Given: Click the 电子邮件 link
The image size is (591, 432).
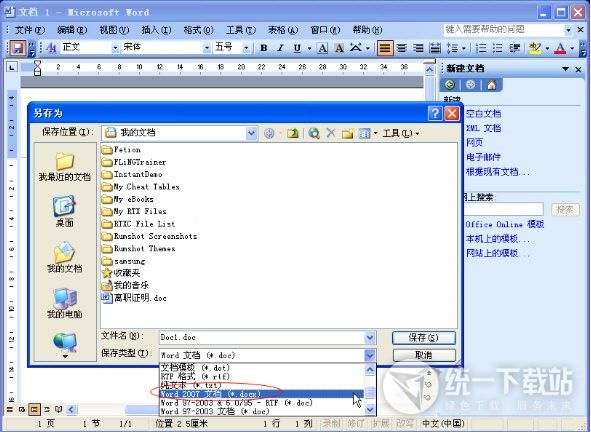Looking at the screenshot, I should [x=483, y=157].
